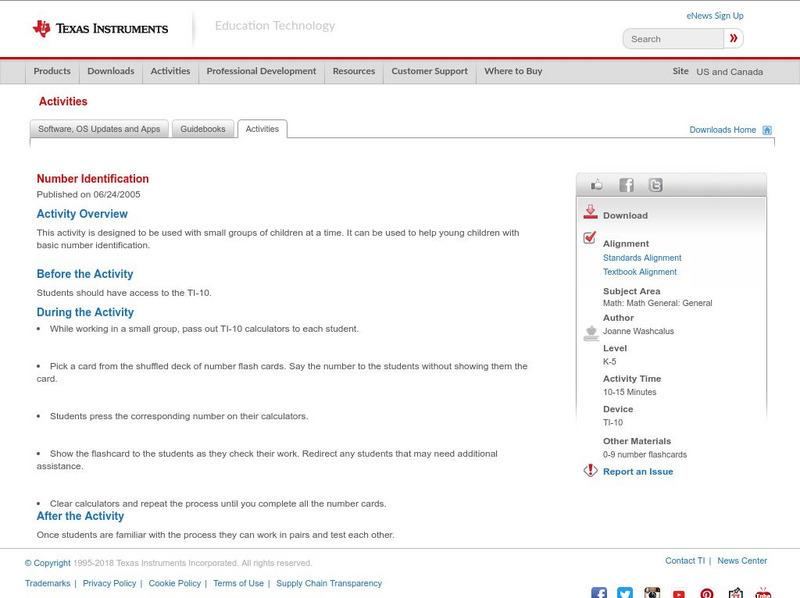Click the author apple icon
Screen dimensions: 800x598
tap(591, 333)
